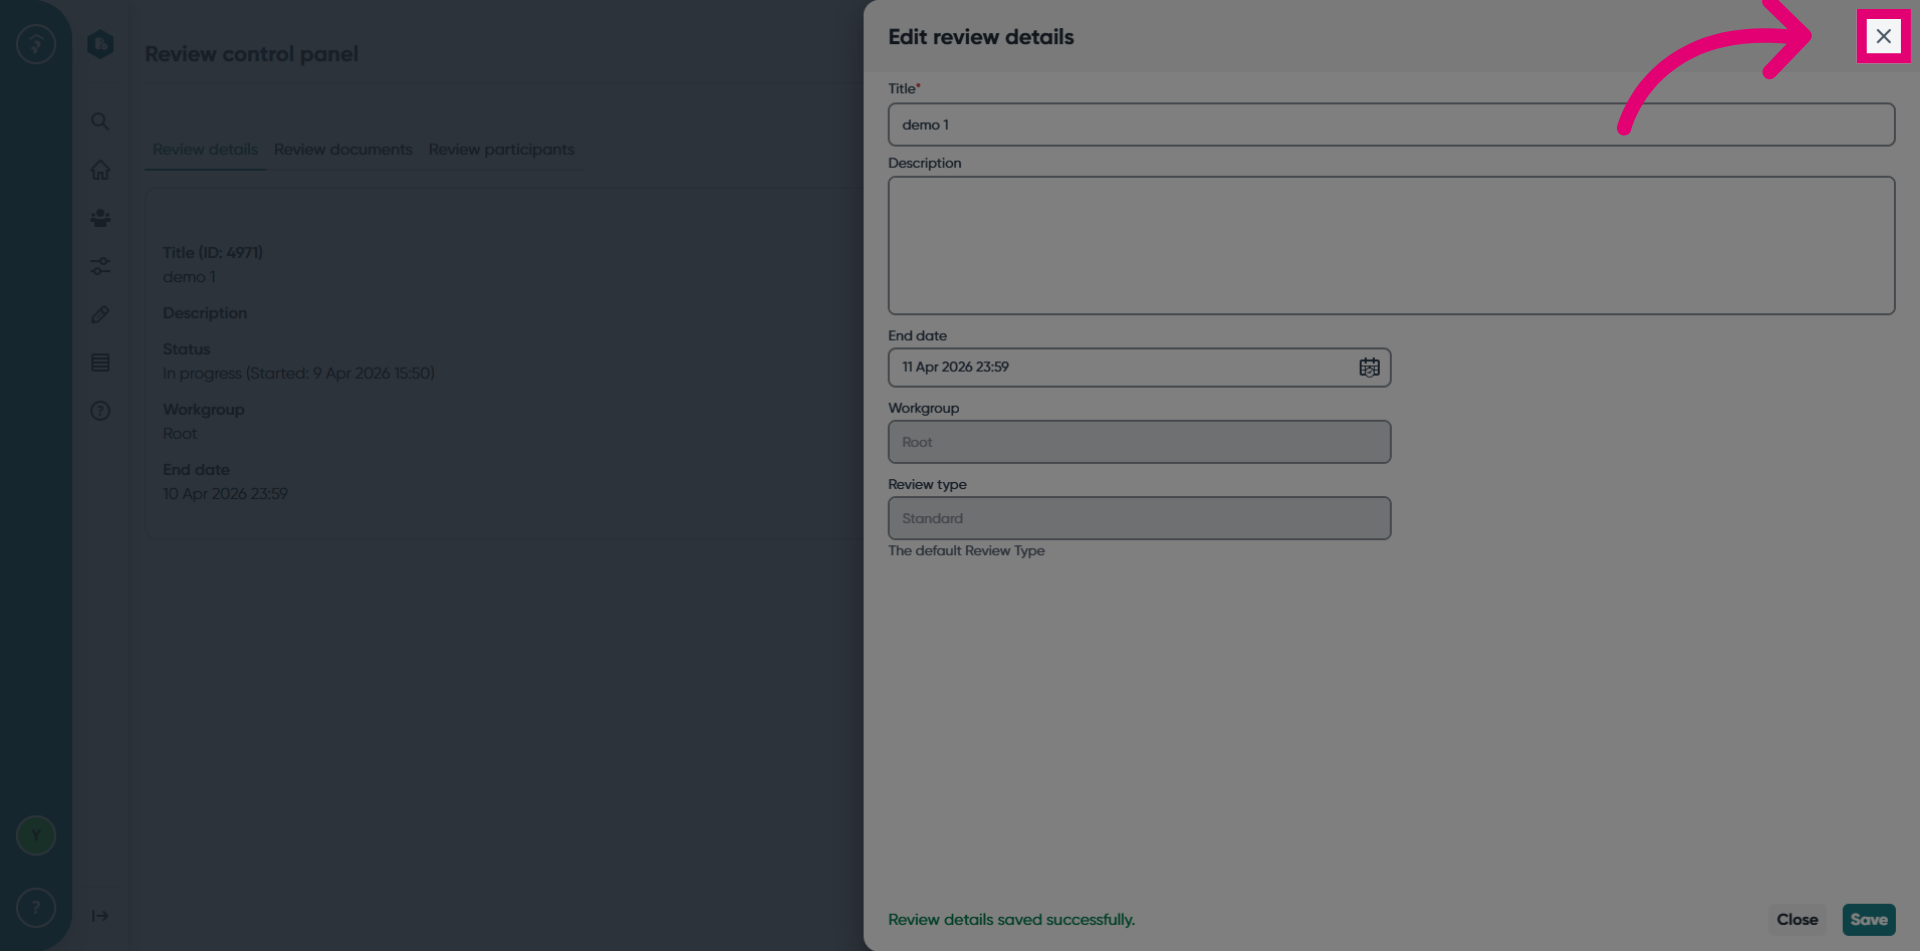Click the disabled Workgroup field showing Root
The image size is (1920, 951).
pos(1139,442)
